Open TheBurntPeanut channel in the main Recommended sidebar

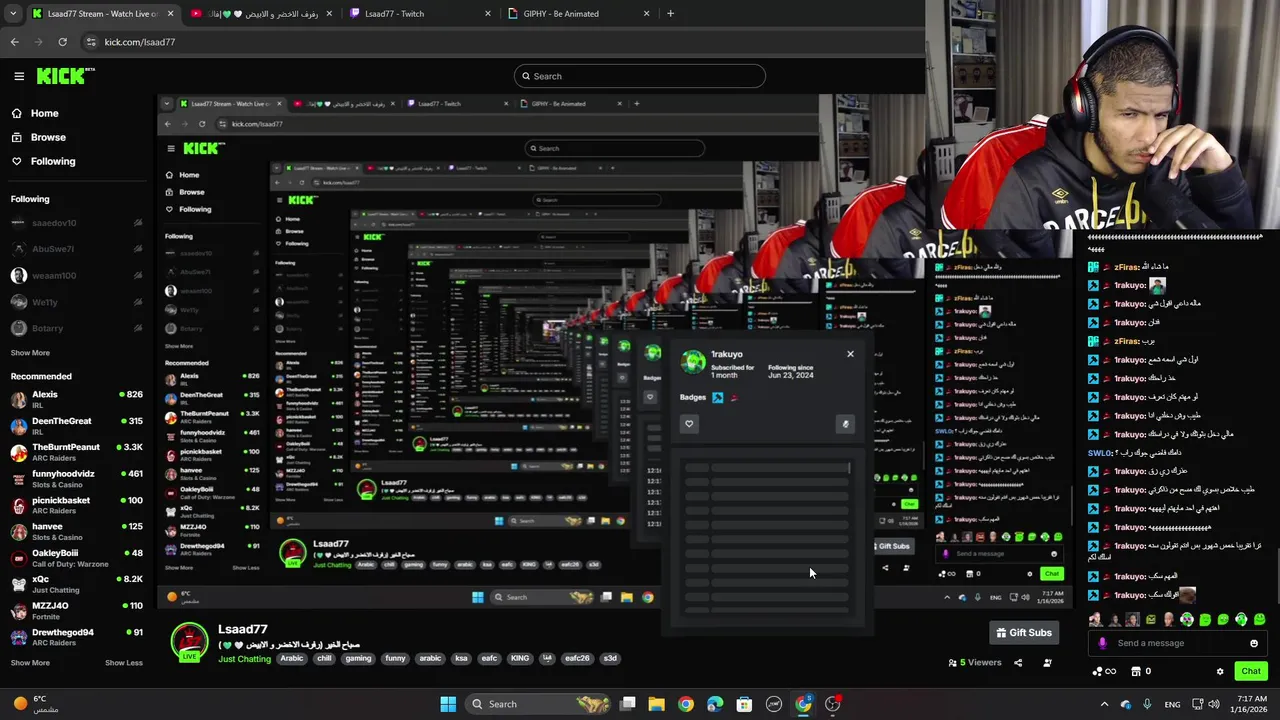pyautogui.click(x=76, y=452)
